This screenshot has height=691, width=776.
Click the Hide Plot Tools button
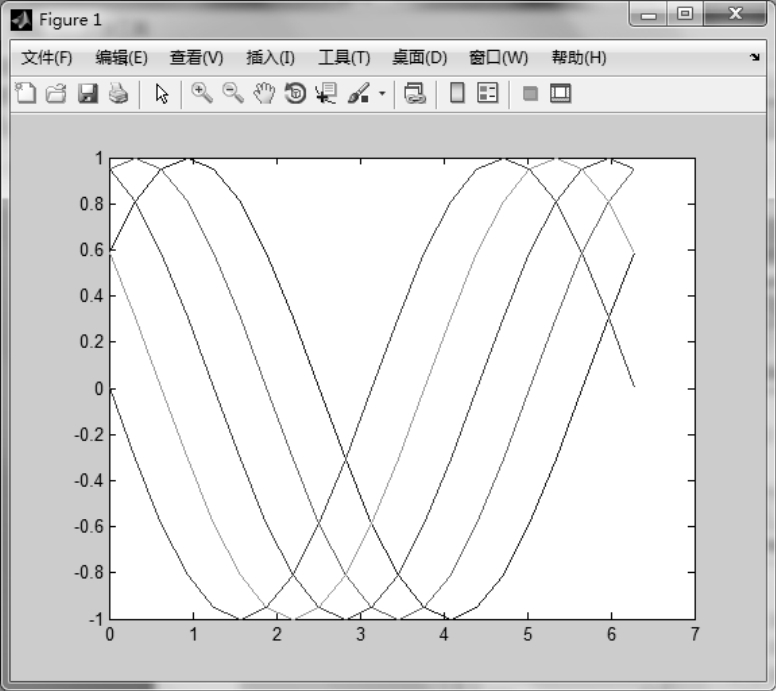point(530,94)
